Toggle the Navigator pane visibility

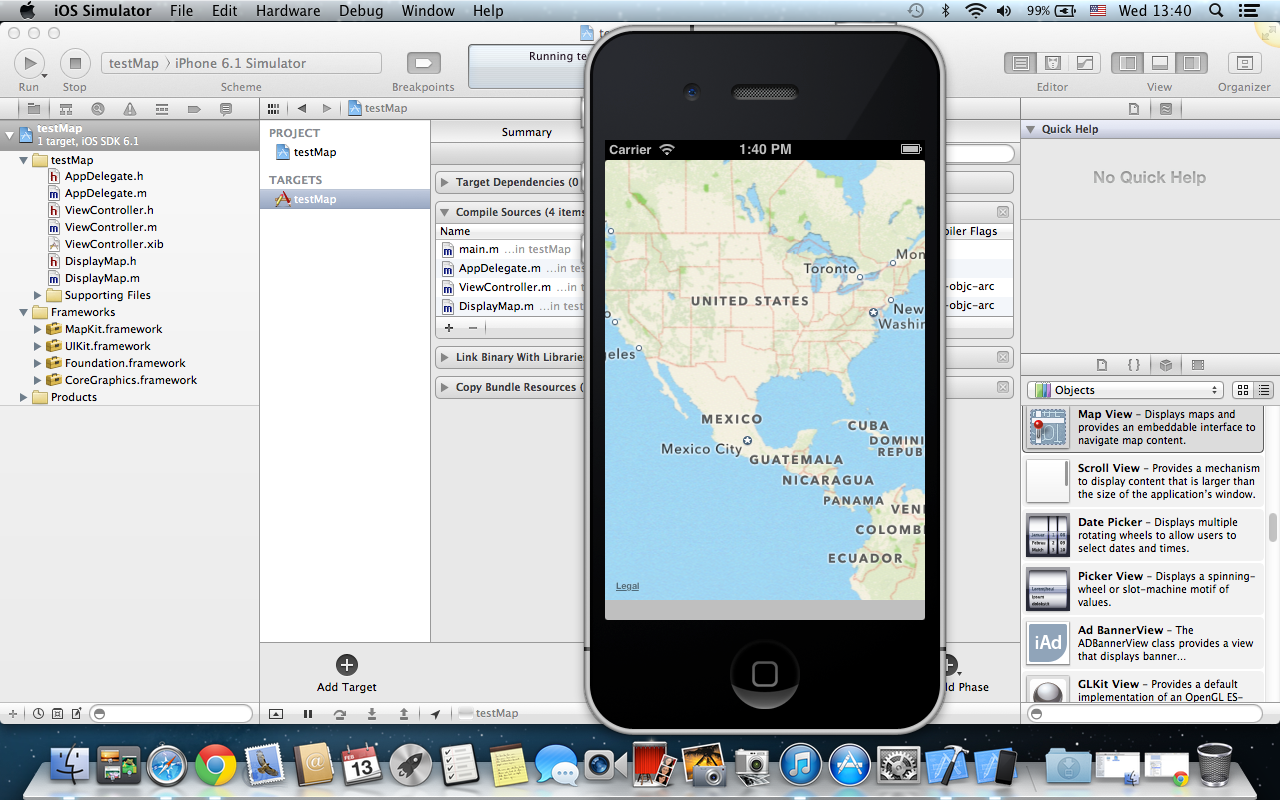(x=1128, y=63)
